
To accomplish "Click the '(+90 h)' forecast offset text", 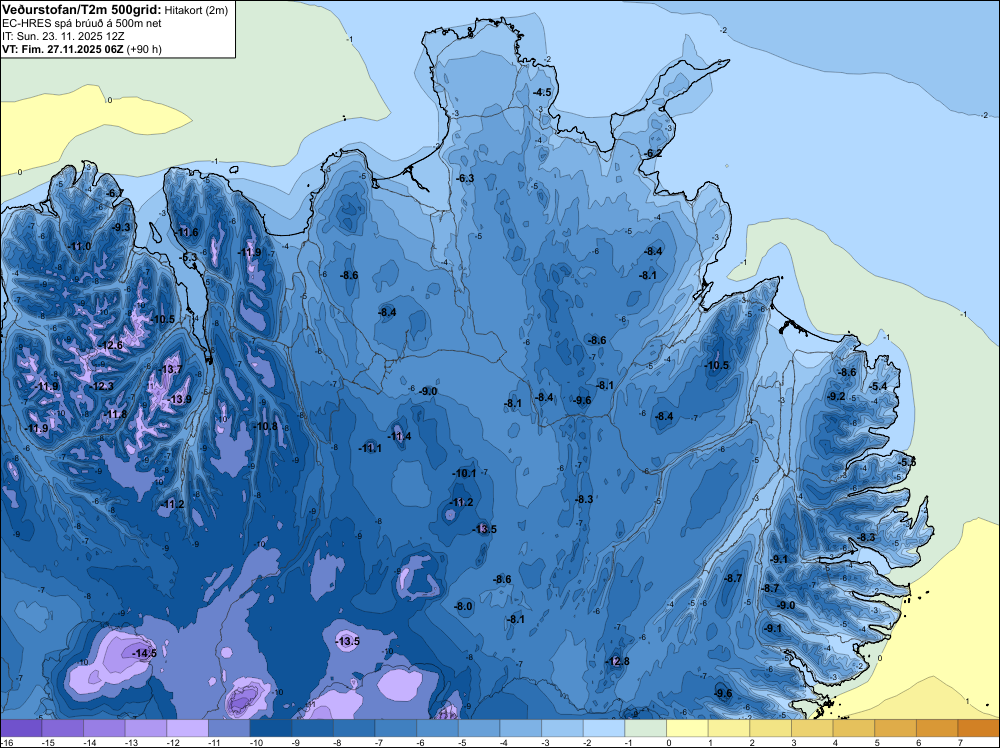I will pyautogui.click(x=144, y=49).
